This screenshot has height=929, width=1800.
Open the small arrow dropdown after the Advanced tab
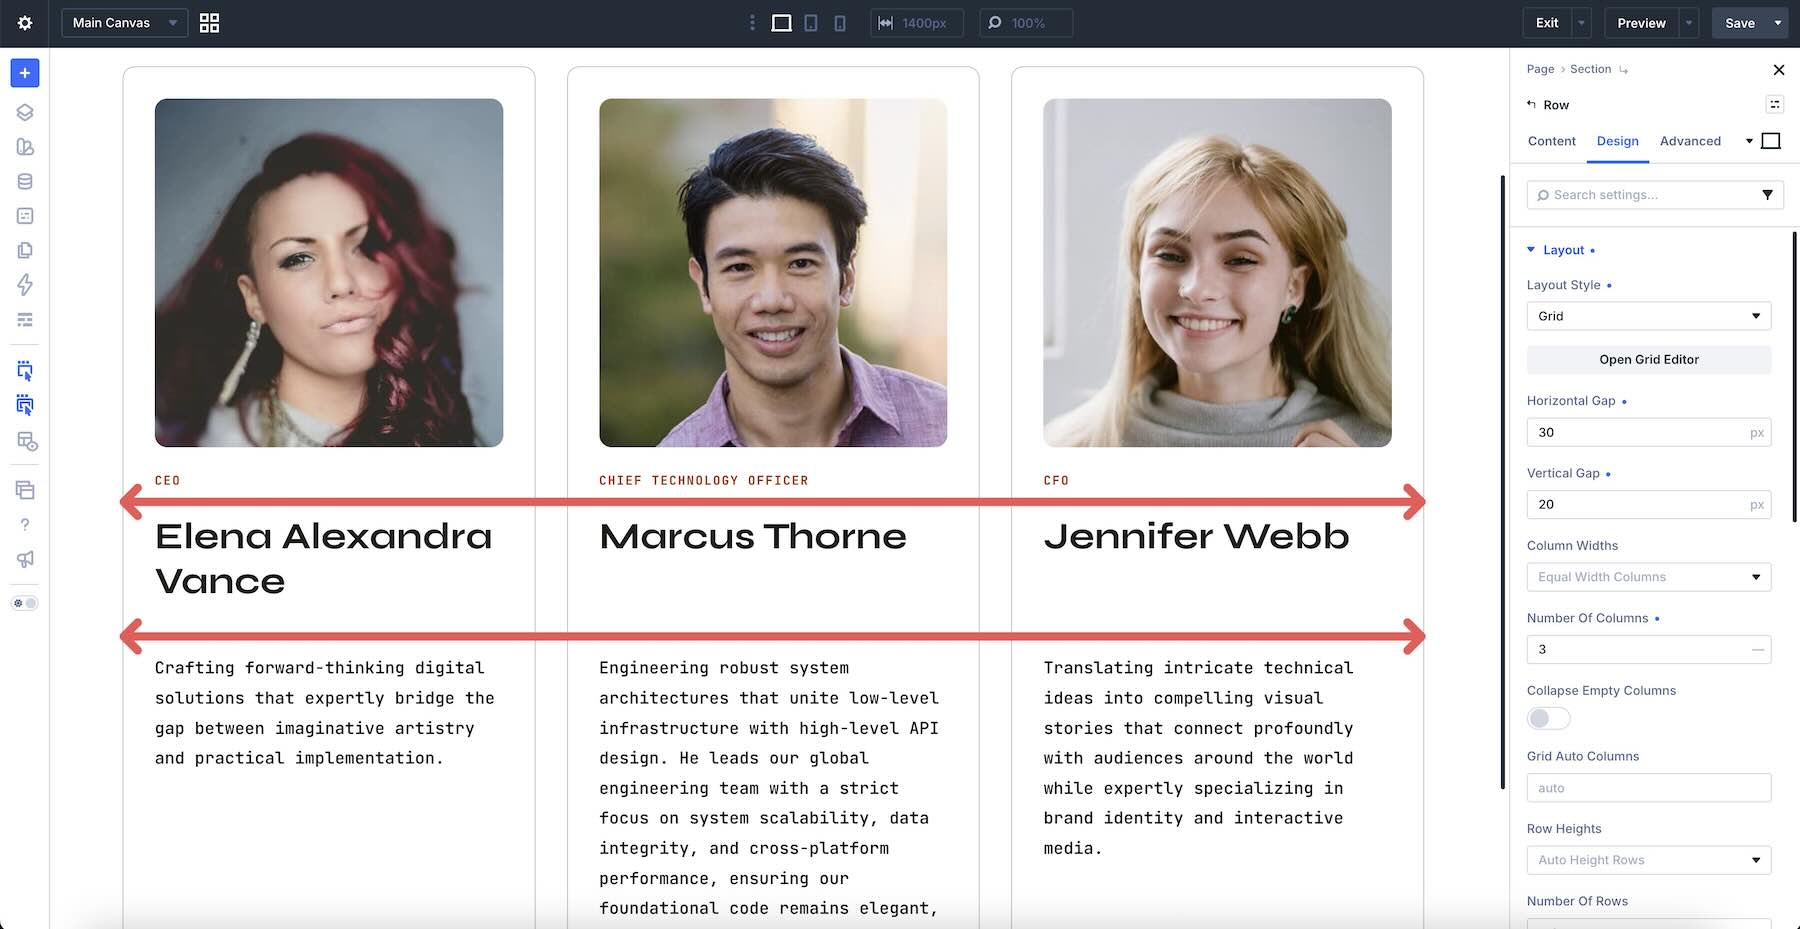click(1749, 141)
